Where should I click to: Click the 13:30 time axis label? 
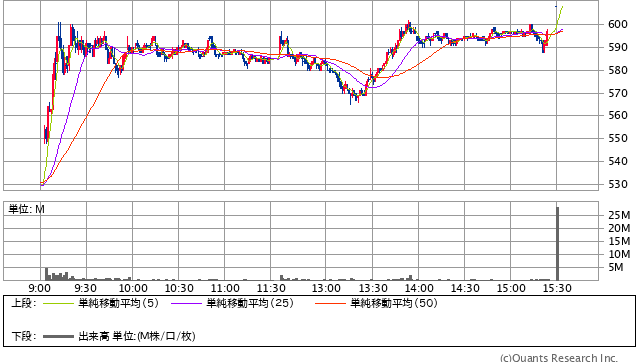[x=373, y=288]
